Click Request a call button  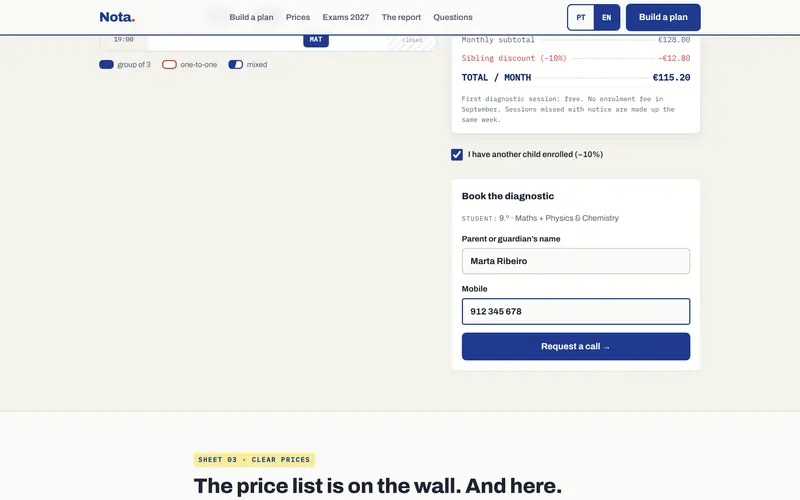[576, 346]
